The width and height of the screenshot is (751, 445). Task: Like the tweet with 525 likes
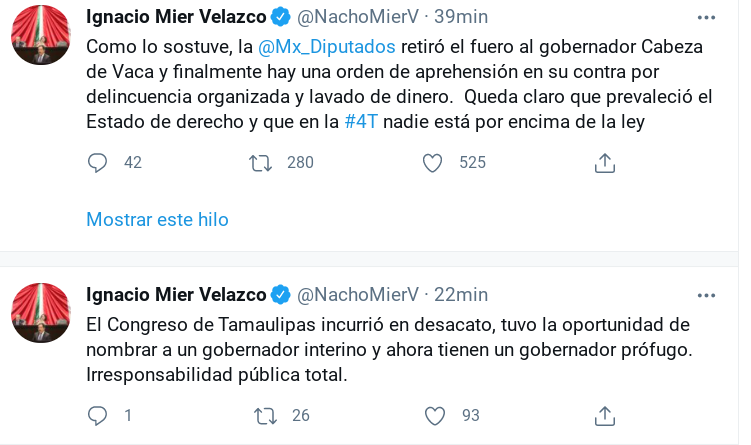(x=432, y=163)
